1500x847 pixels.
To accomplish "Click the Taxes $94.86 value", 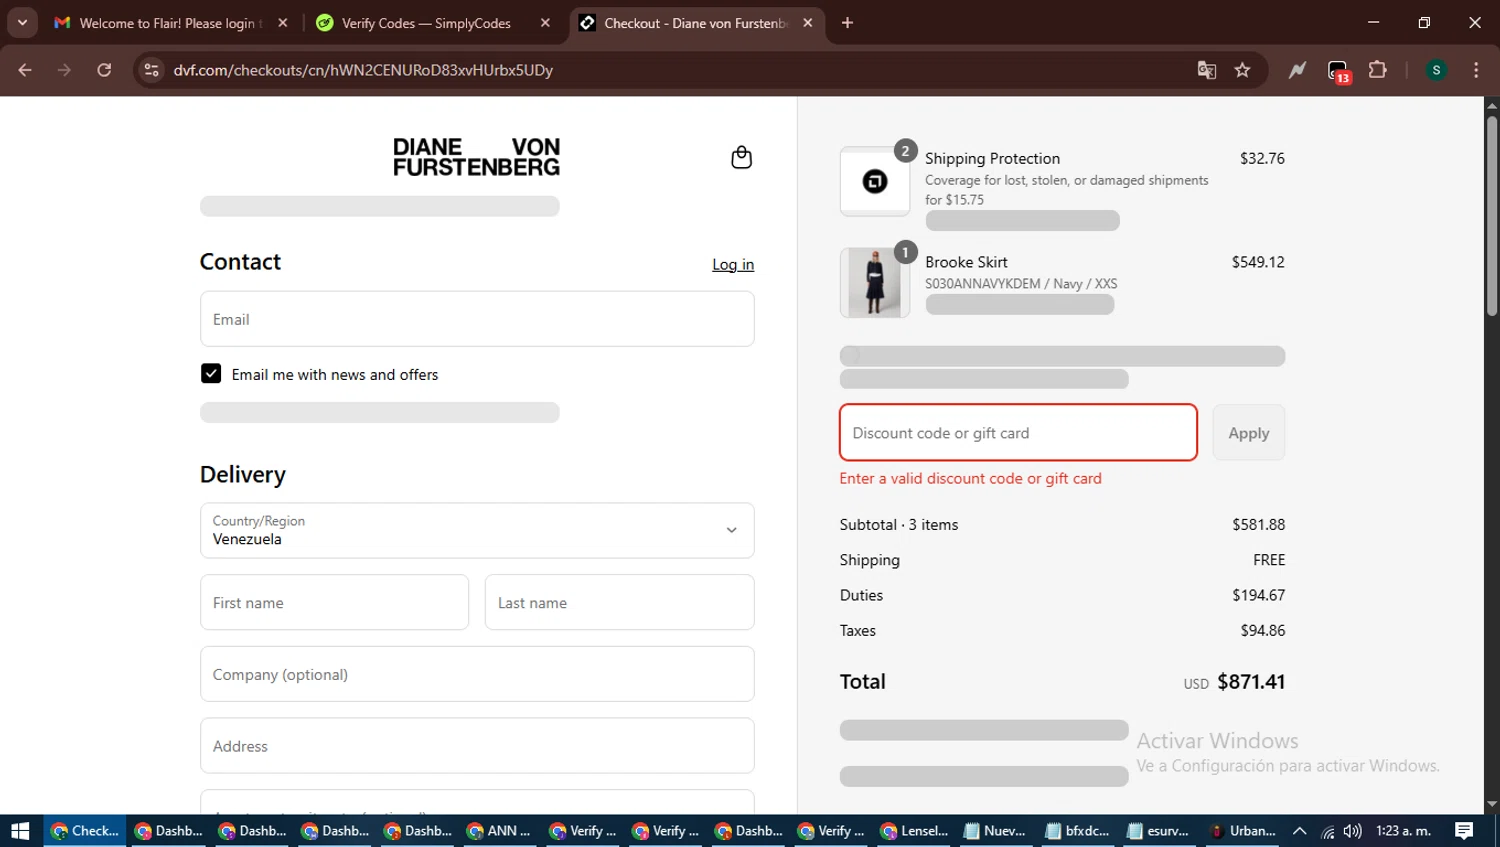I will pyautogui.click(x=1263, y=630).
